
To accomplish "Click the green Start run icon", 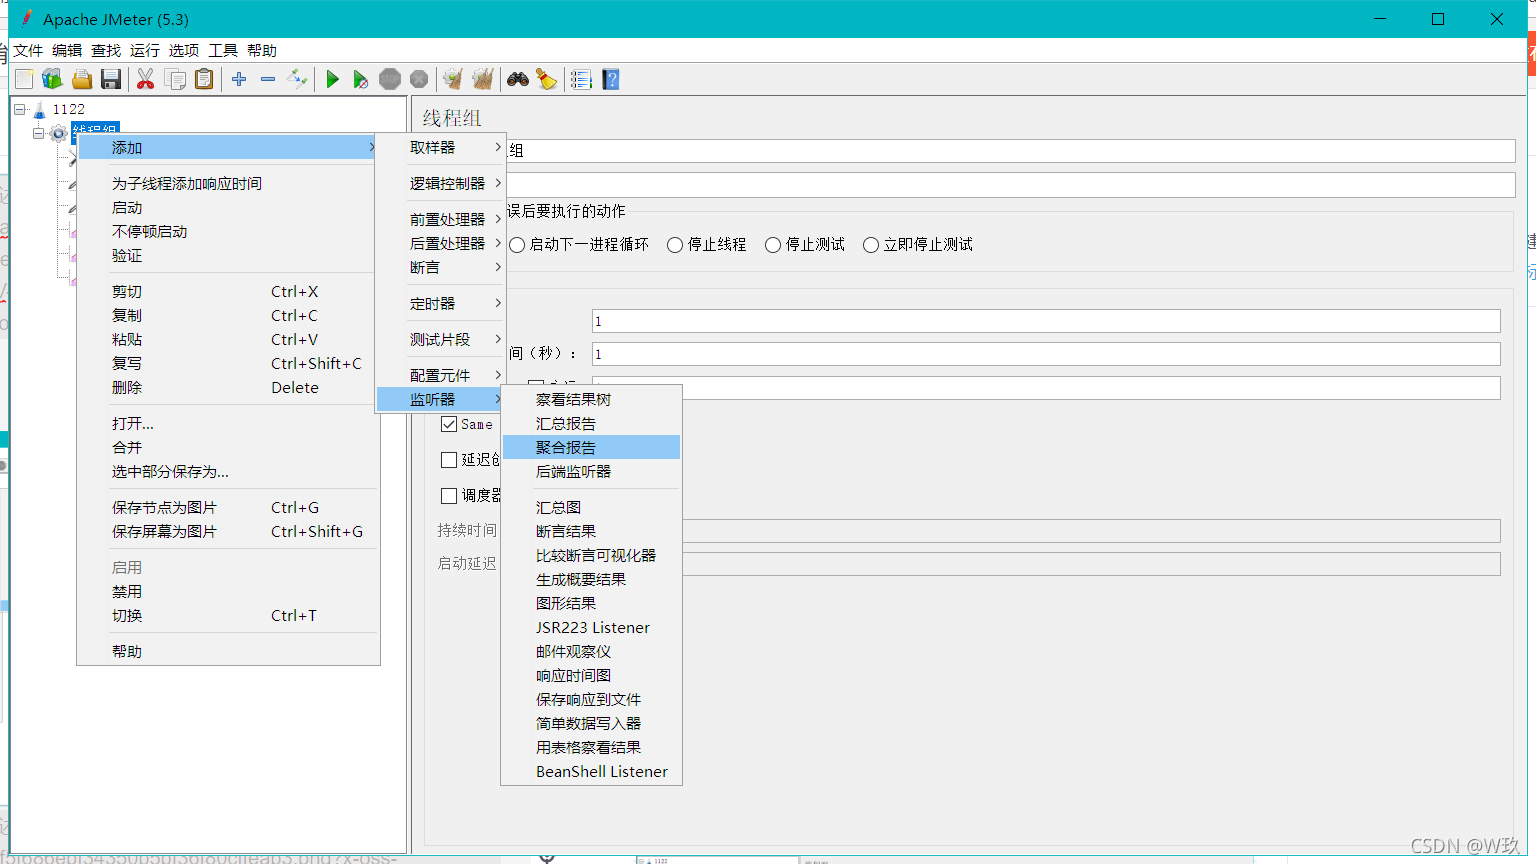I will click(x=333, y=79).
